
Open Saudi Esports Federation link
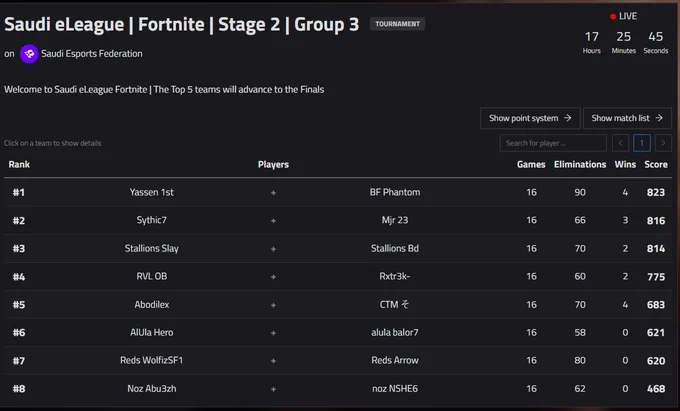[92, 54]
